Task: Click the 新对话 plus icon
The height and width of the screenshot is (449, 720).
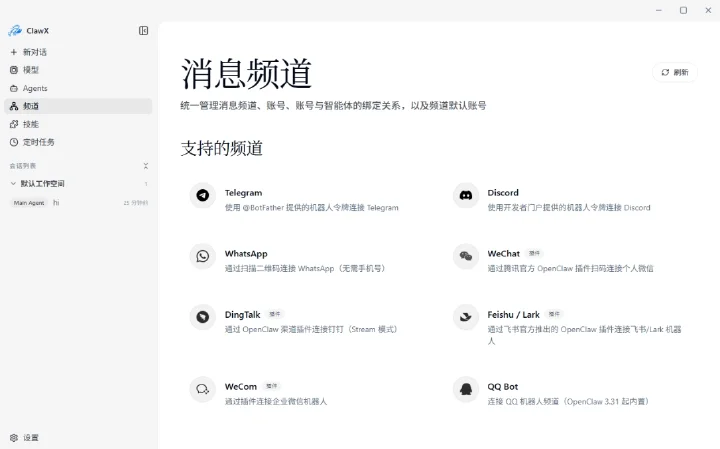Action: point(14,52)
